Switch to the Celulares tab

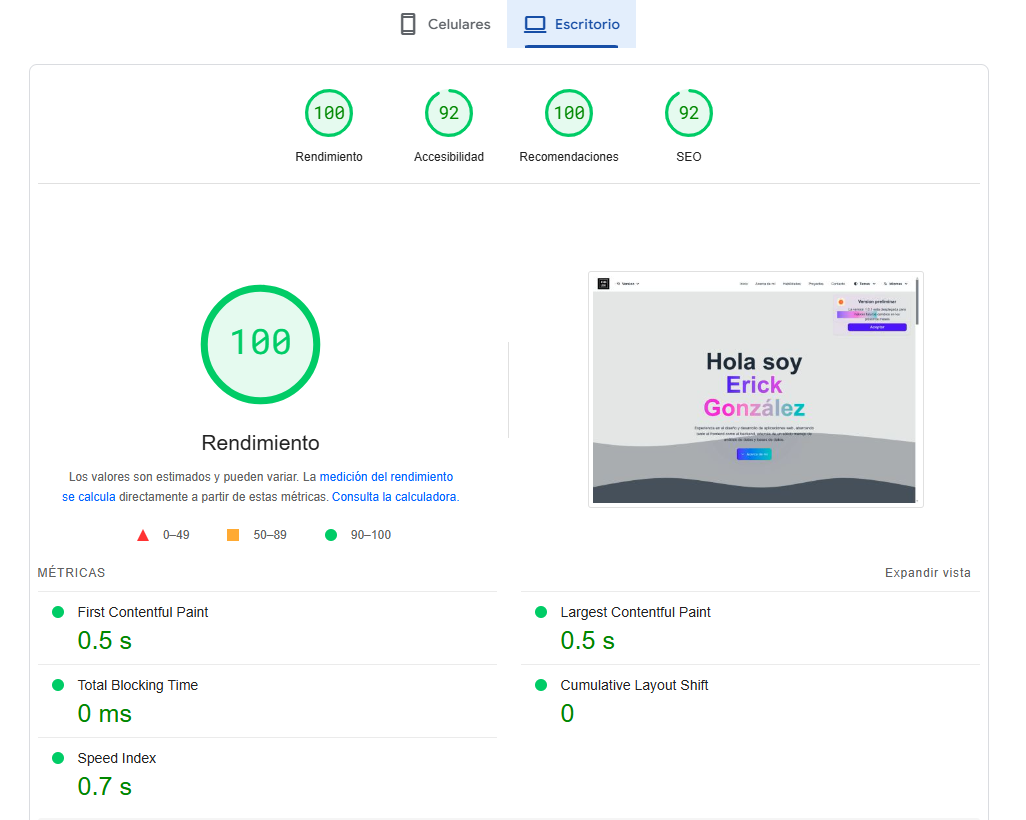click(445, 23)
